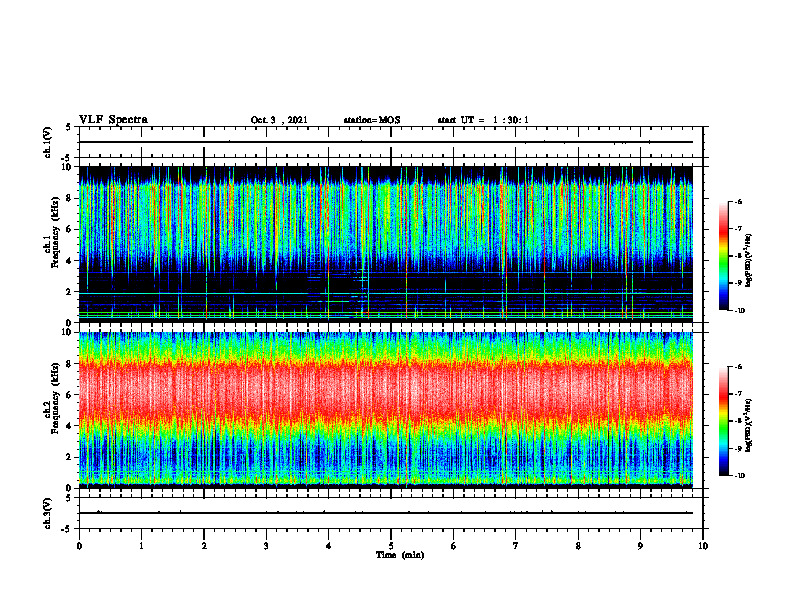The image size is (792, 612).
Task: Click the "station=MOS" header label
Action: tap(372, 120)
